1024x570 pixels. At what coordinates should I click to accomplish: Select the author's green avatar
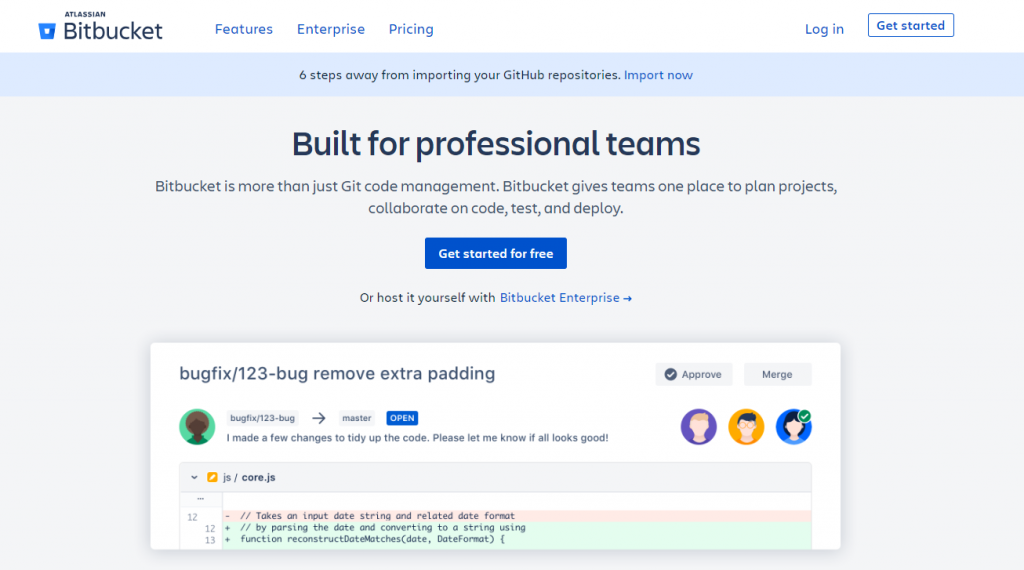point(197,427)
